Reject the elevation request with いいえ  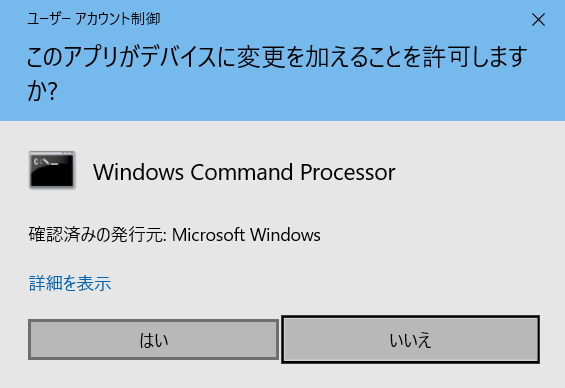pos(410,339)
